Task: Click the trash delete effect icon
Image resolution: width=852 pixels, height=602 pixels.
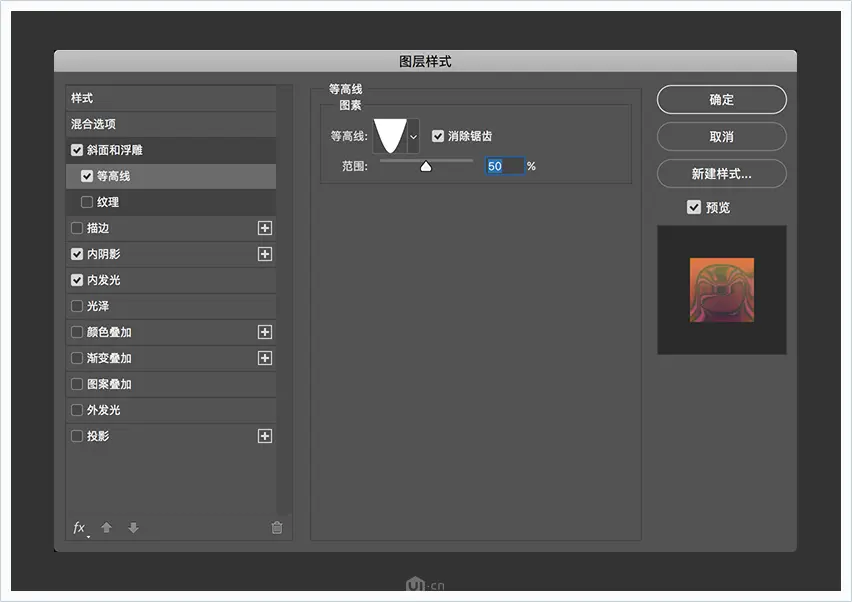Action: point(277,528)
